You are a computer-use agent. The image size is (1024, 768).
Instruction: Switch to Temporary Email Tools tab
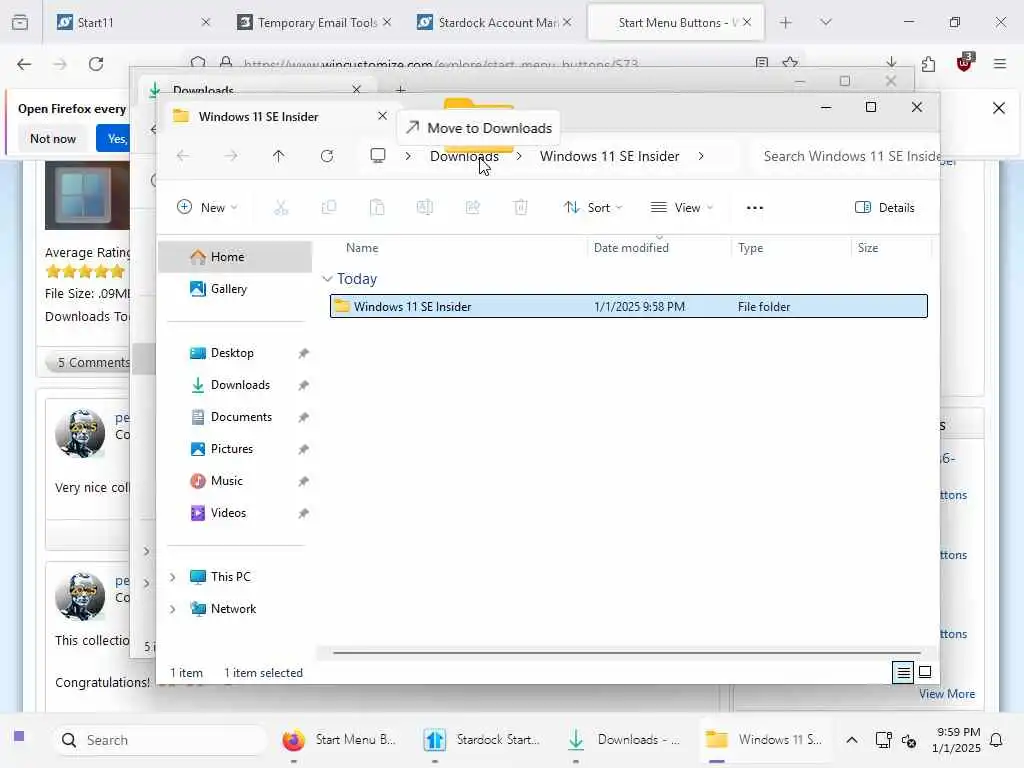click(x=316, y=22)
